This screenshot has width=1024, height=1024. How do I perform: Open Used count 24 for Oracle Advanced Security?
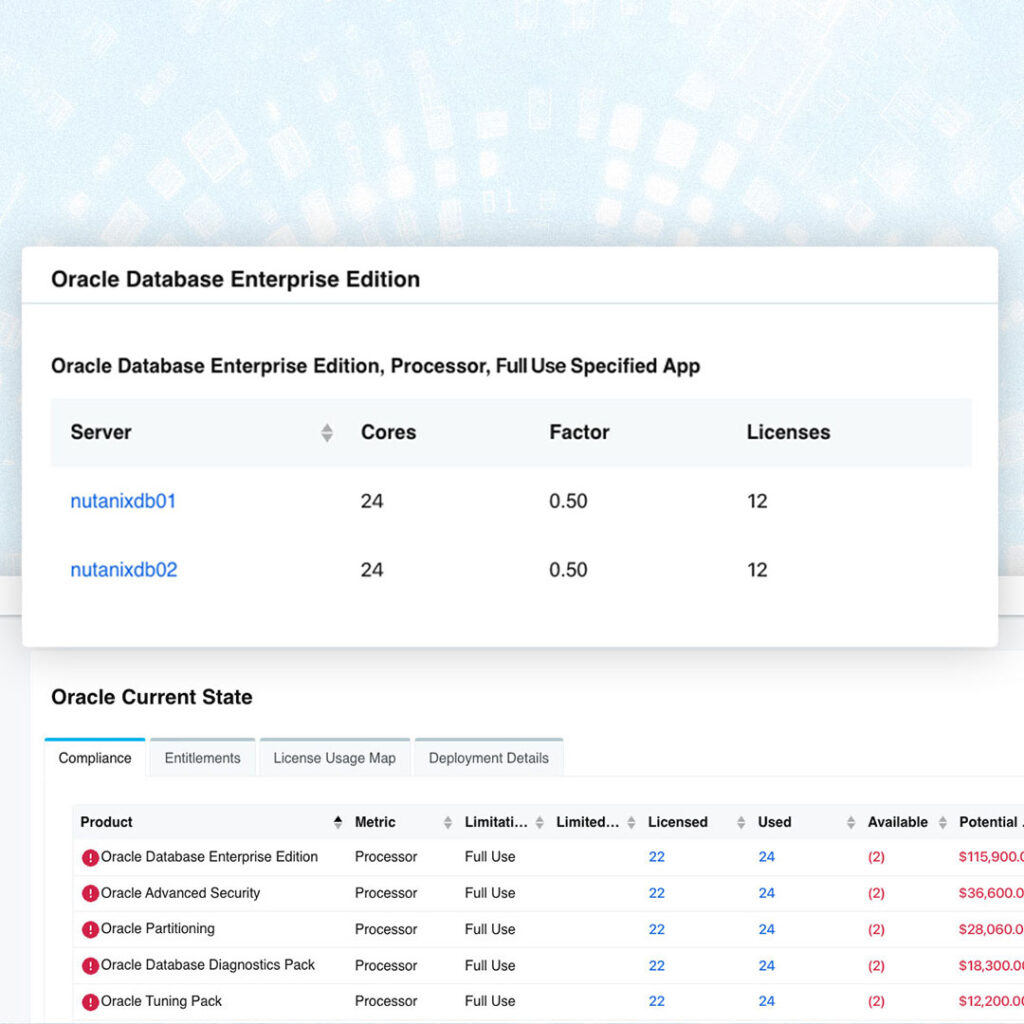pyautogui.click(x=766, y=893)
